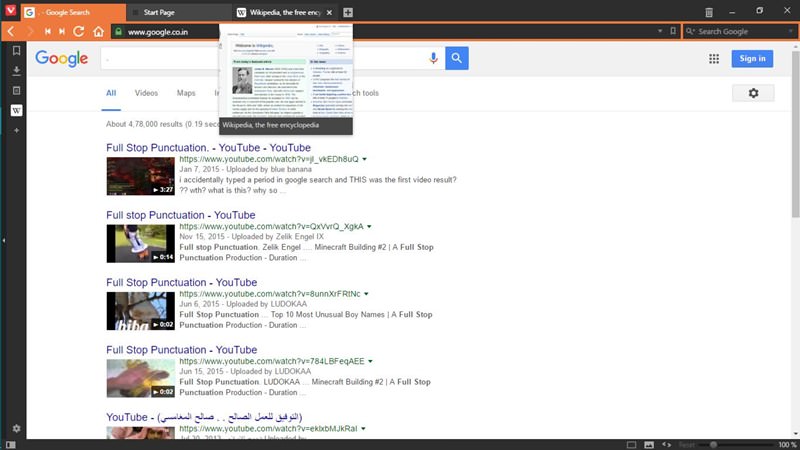Screen dimensions: 800x450
Task: Expand options arrow for first YouTube result
Action: (x=364, y=159)
